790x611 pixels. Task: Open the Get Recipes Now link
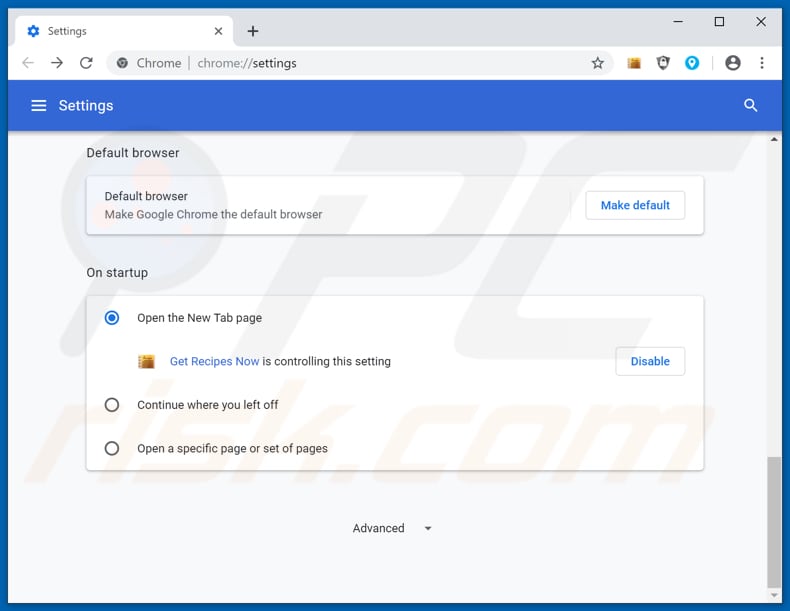[x=214, y=361]
